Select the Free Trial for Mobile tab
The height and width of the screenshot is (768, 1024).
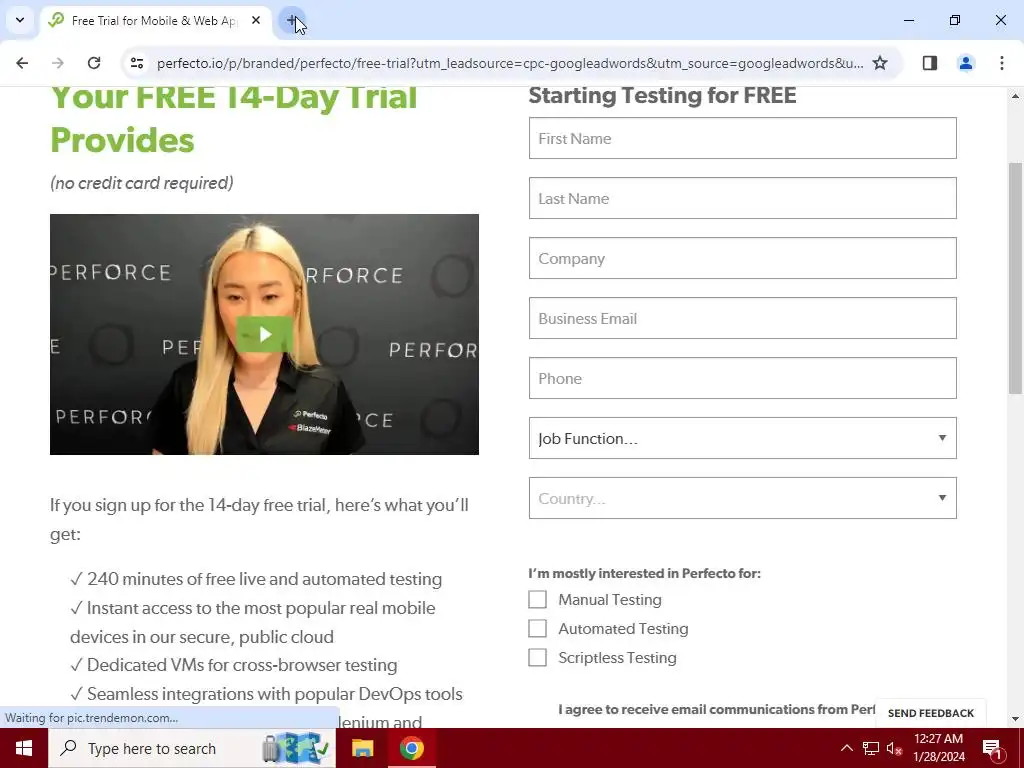(154, 20)
